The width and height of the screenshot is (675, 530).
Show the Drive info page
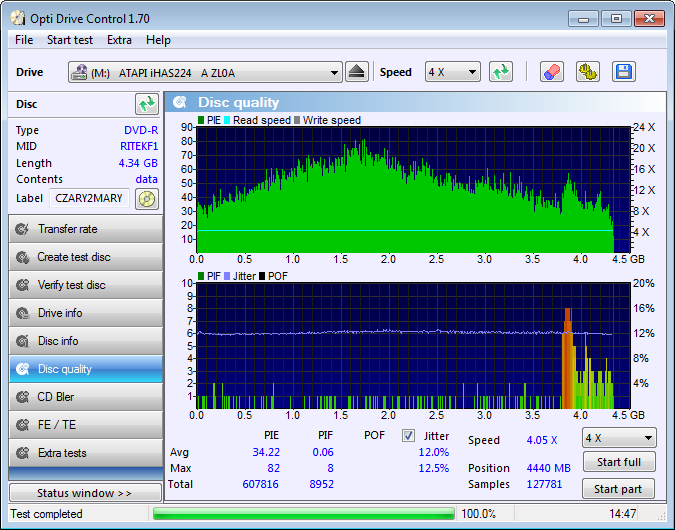[x=86, y=313]
